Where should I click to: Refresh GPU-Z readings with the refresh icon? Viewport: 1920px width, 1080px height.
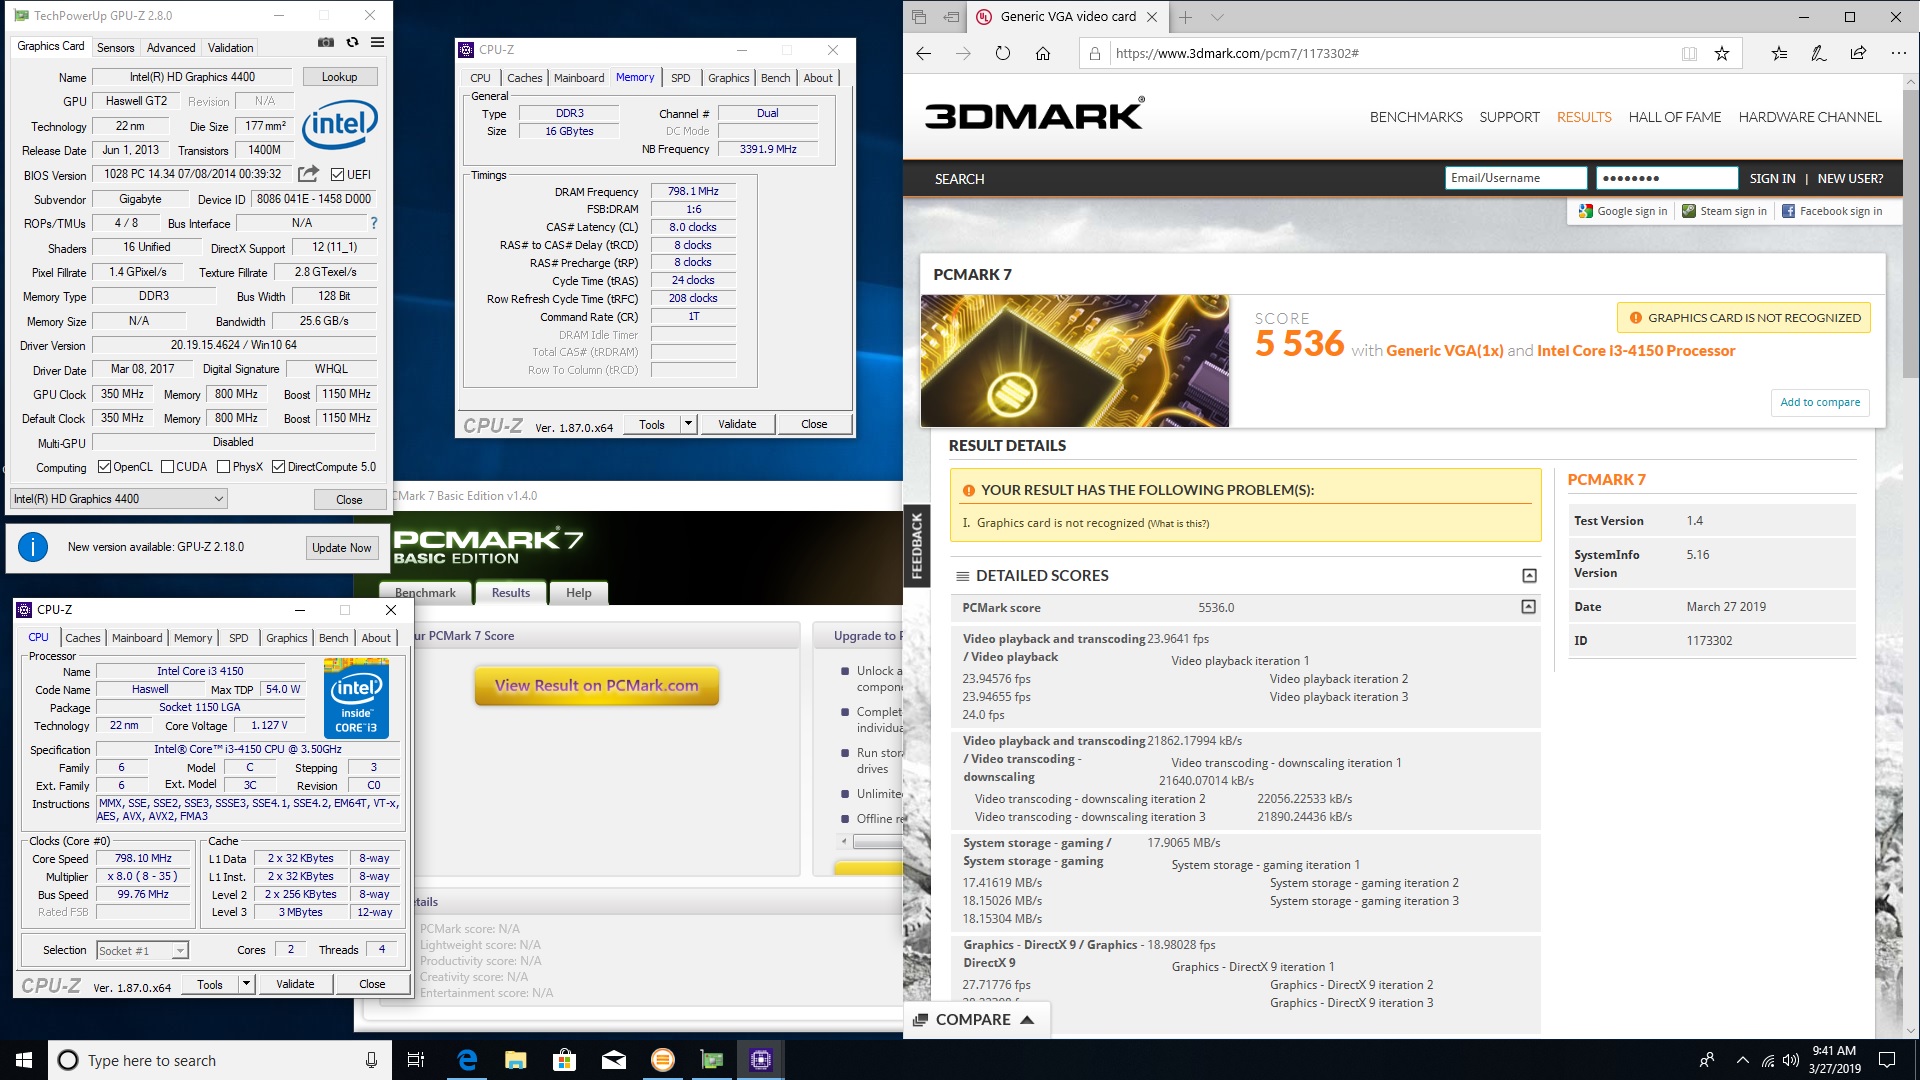[352, 43]
